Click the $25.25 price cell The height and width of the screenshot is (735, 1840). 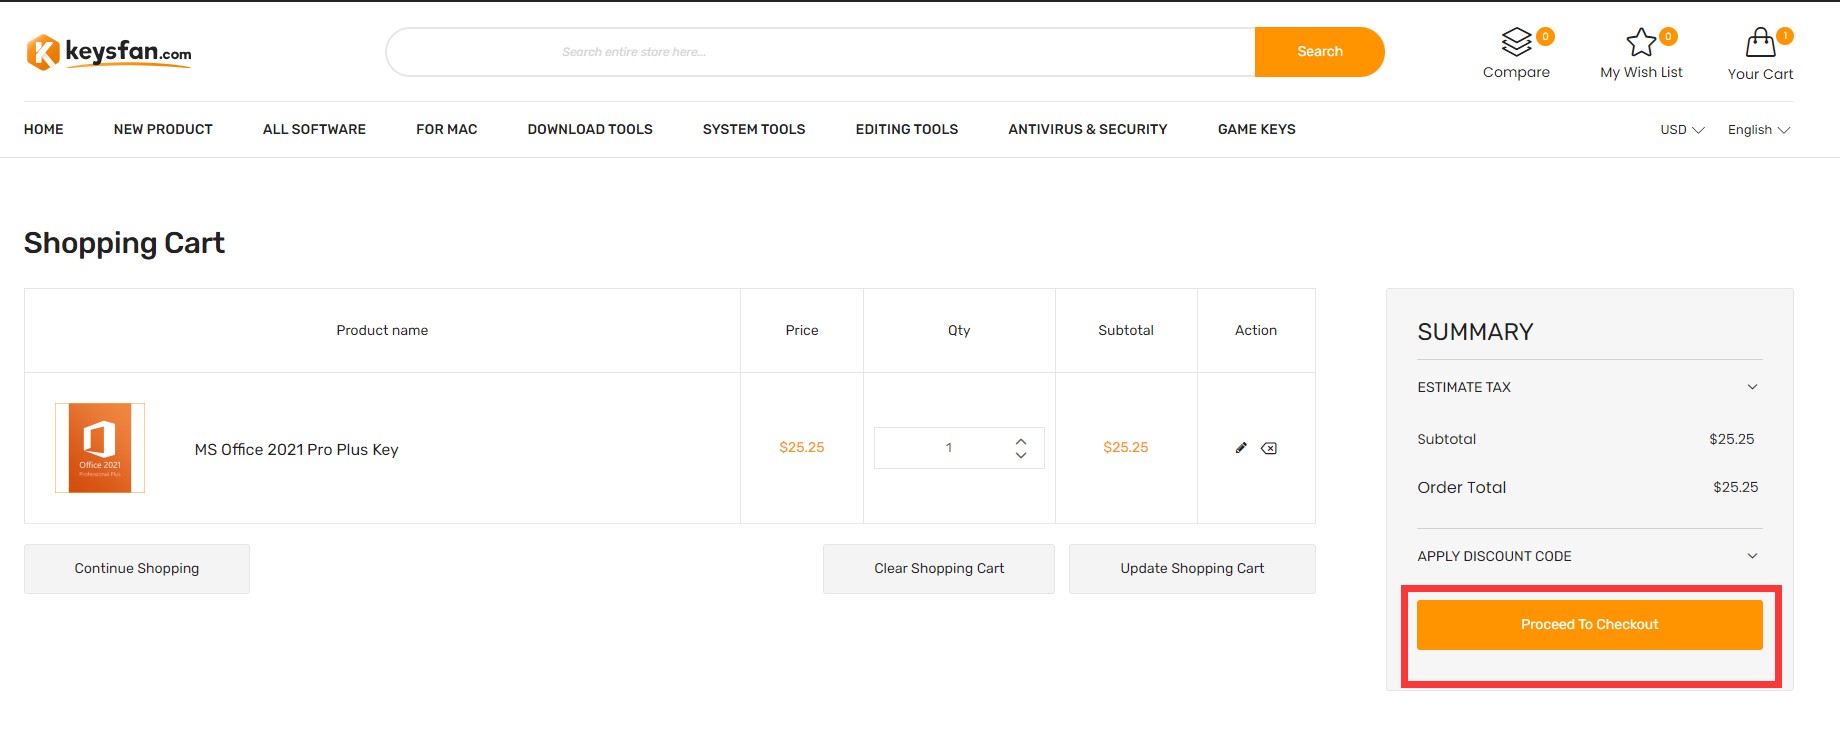pos(802,448)
